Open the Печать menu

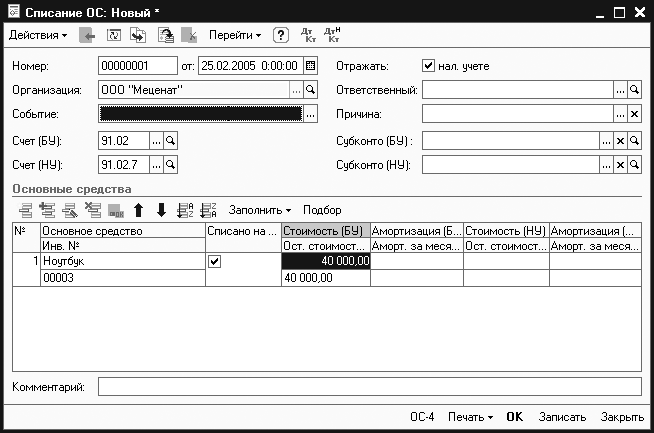(x=470, y=417)
